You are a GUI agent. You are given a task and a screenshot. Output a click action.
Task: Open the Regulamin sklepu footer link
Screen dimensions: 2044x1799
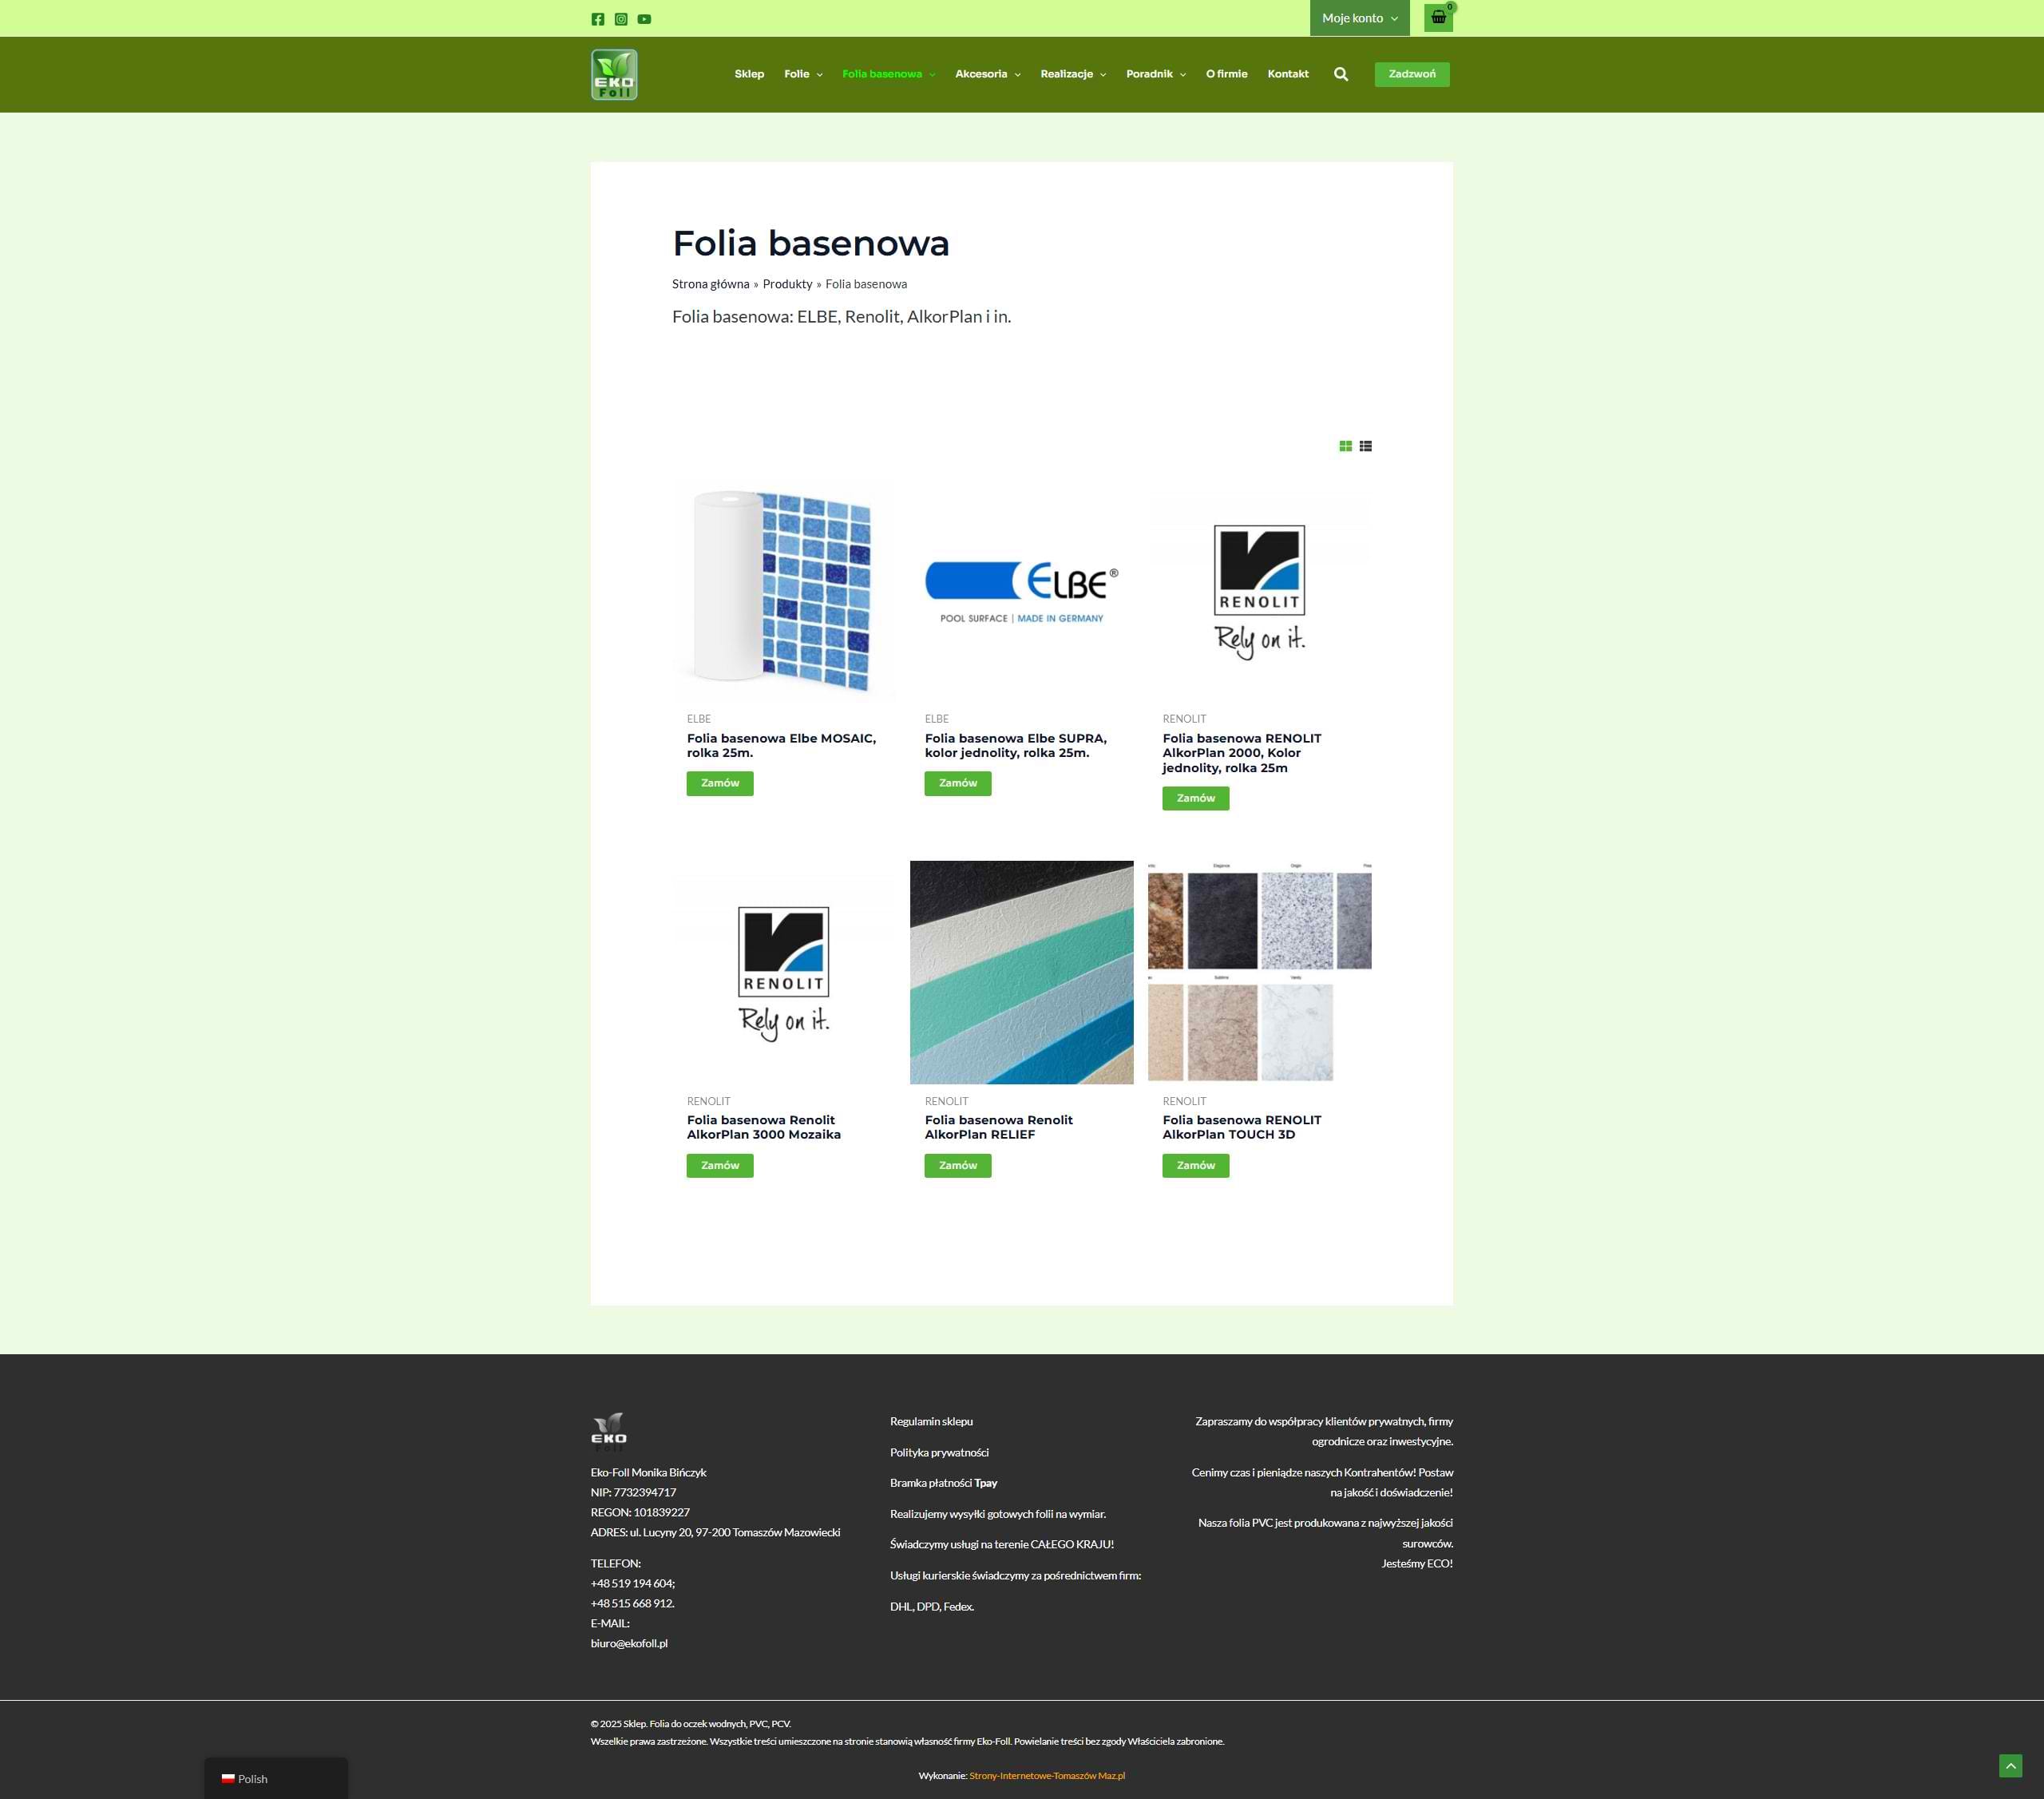(931, 1421)
